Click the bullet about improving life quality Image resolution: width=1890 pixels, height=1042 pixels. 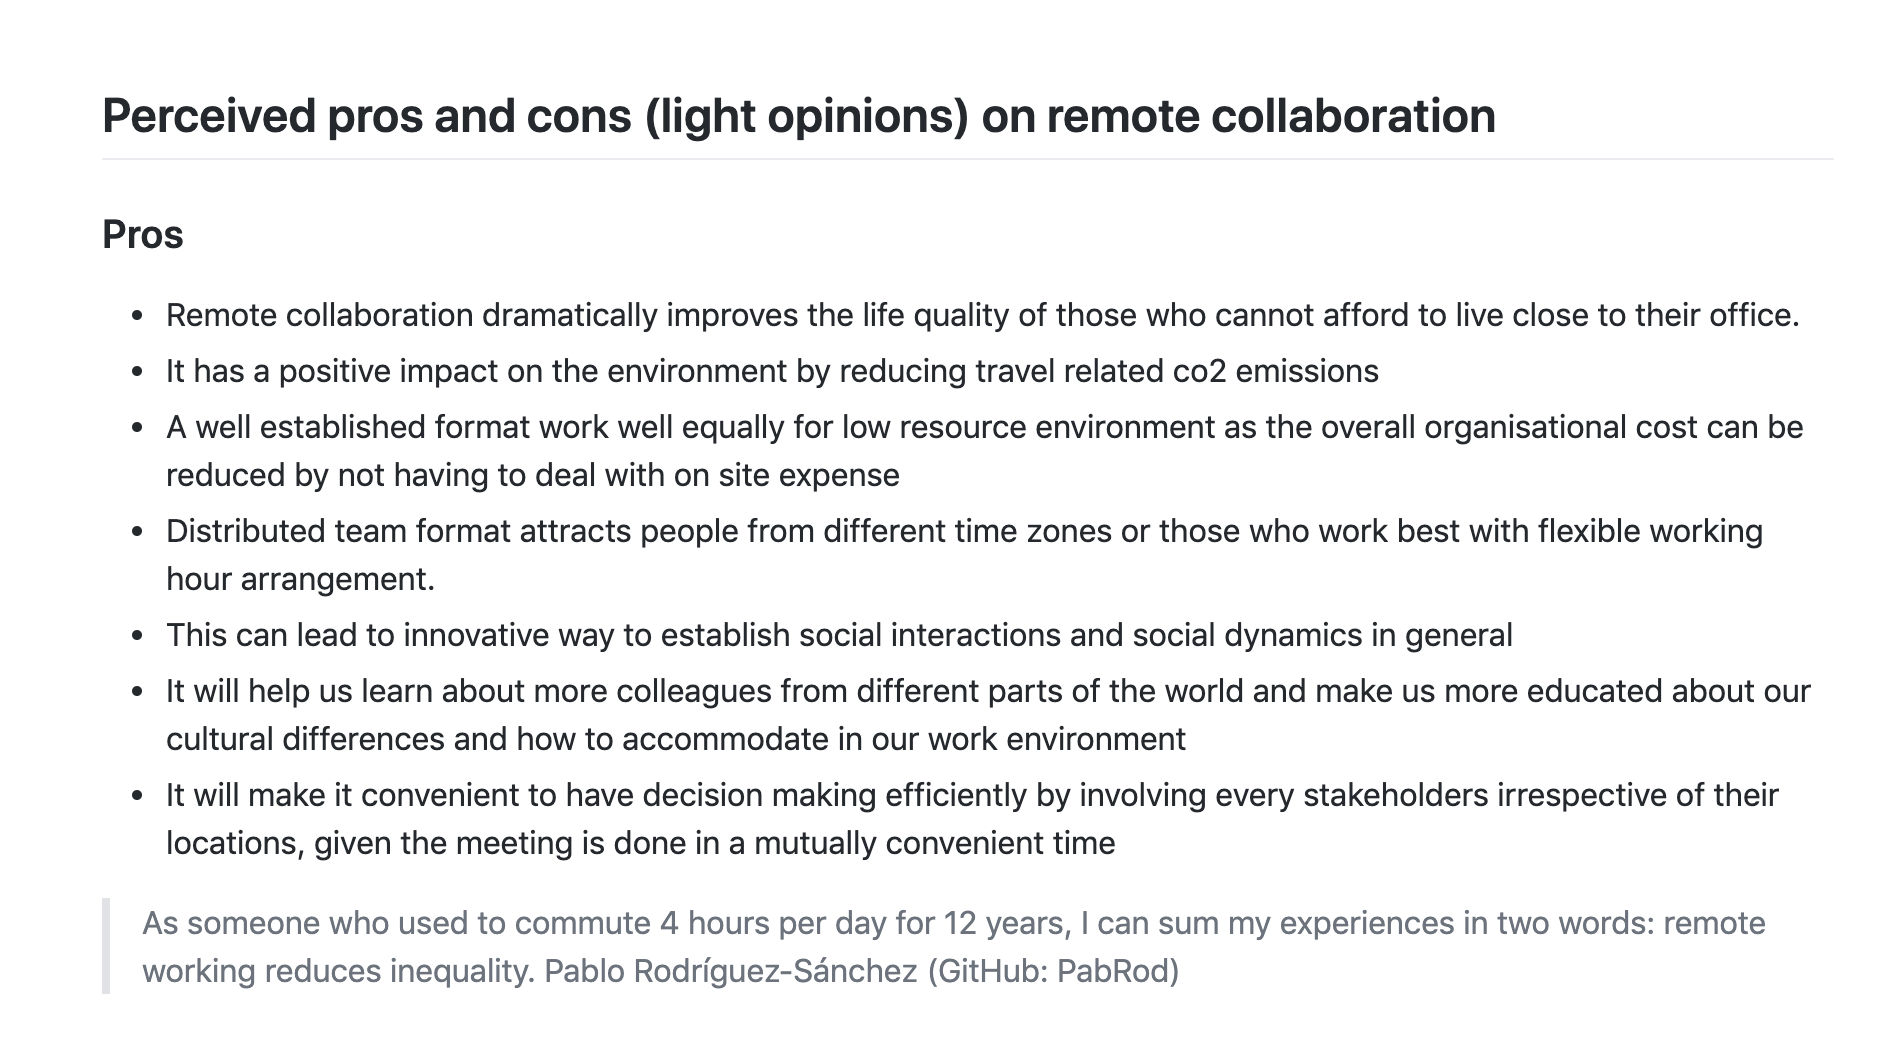pos(982,315)
